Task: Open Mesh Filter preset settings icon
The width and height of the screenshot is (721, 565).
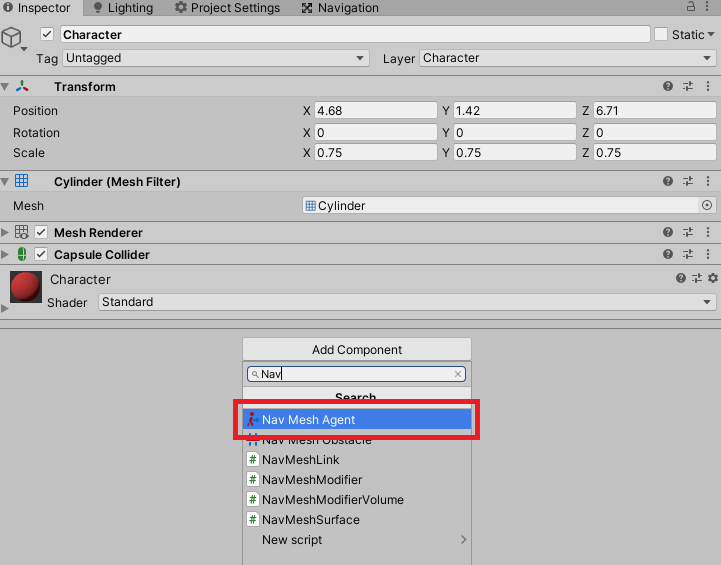Action: click(688, 181)
